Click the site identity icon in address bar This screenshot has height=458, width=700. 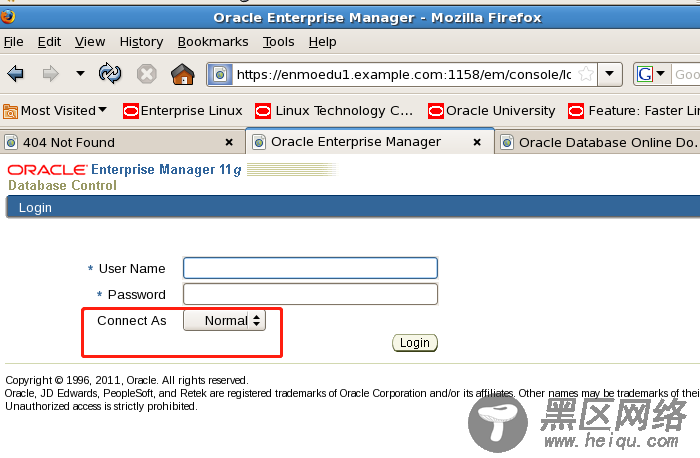[x=220, y=74]
